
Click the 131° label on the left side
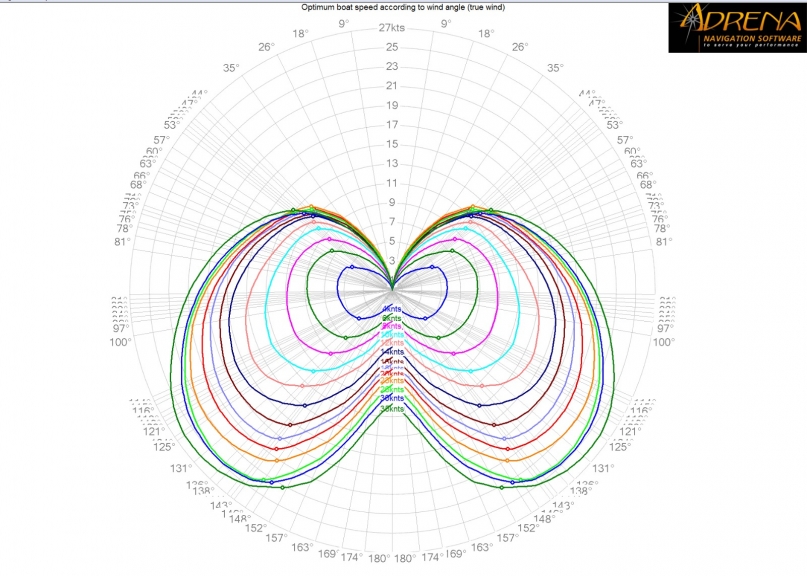(181, 468)
